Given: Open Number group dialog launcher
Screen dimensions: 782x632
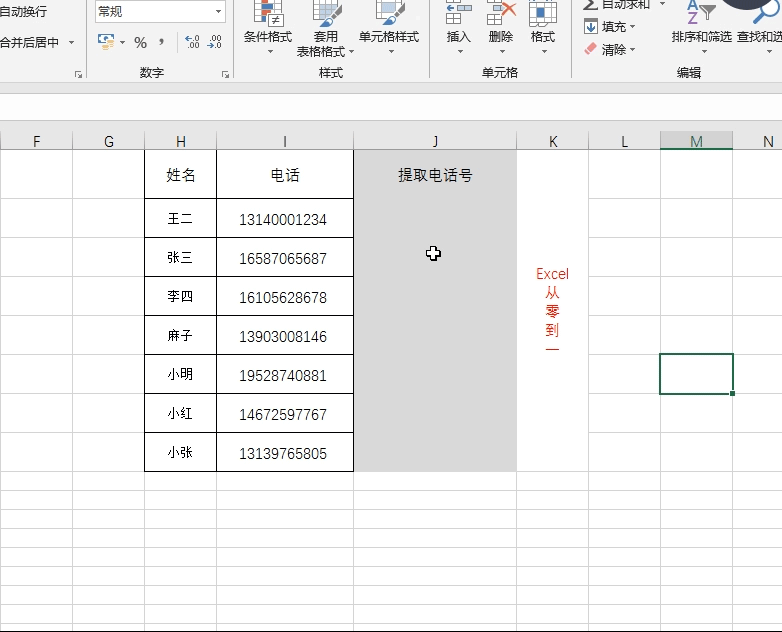Looking at the screenshot, I should tap(225, 74).
